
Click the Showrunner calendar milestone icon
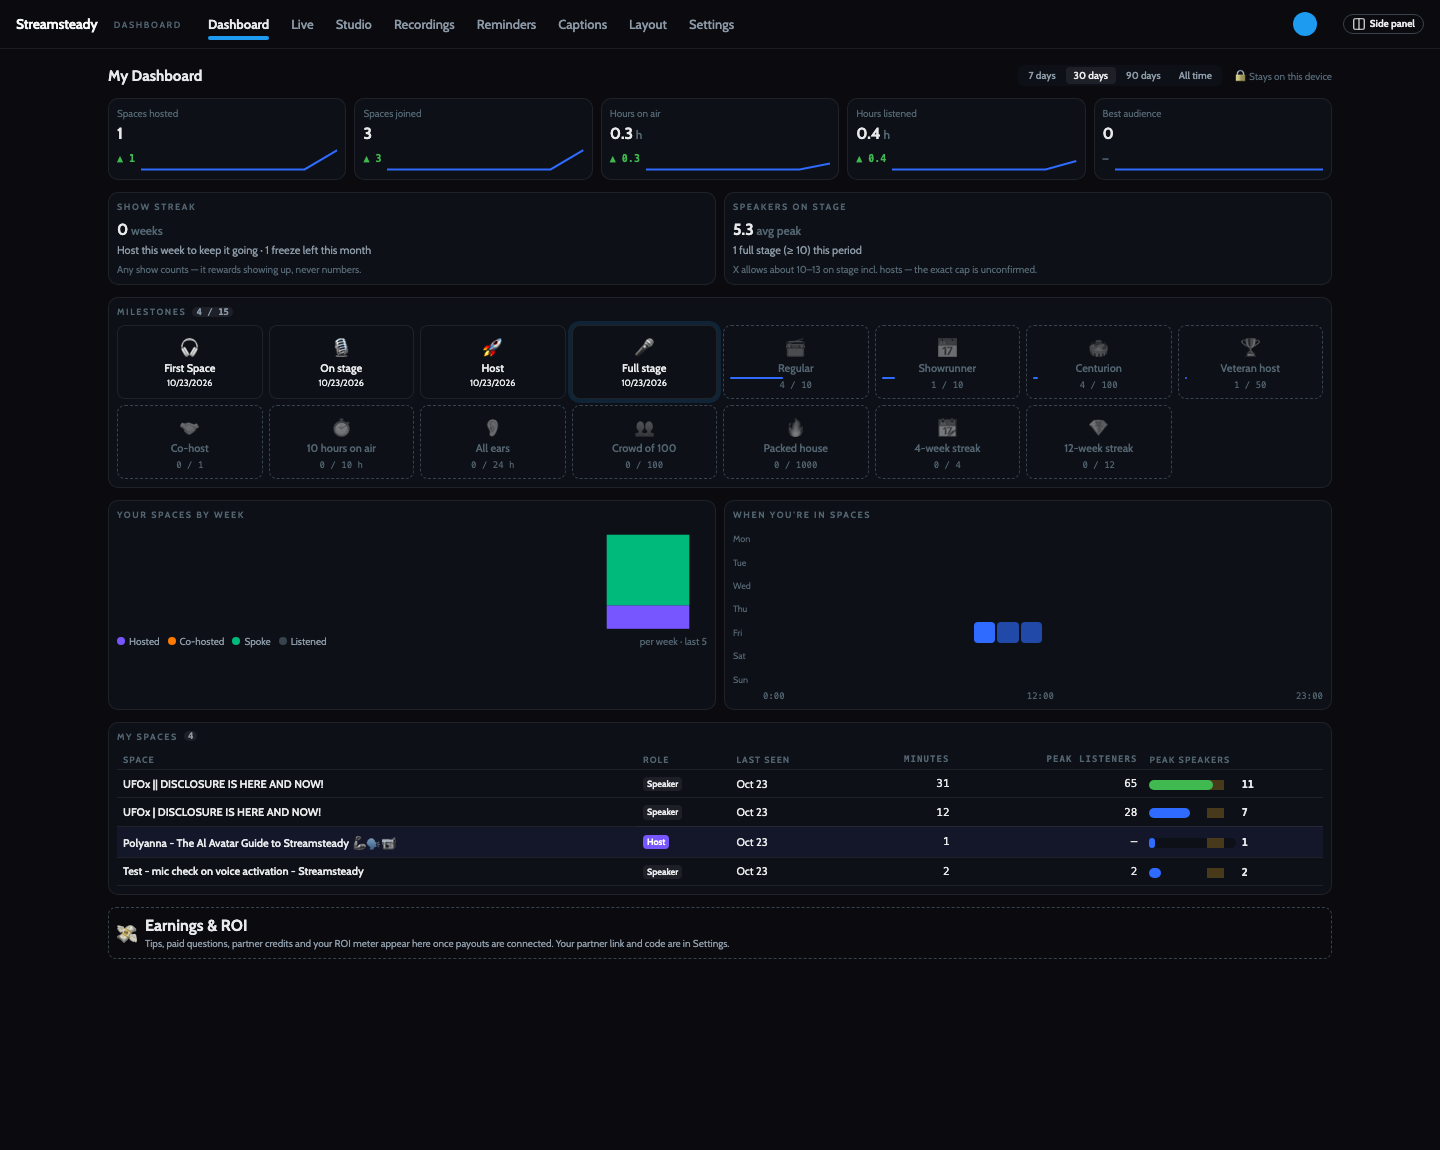[947, 347]
